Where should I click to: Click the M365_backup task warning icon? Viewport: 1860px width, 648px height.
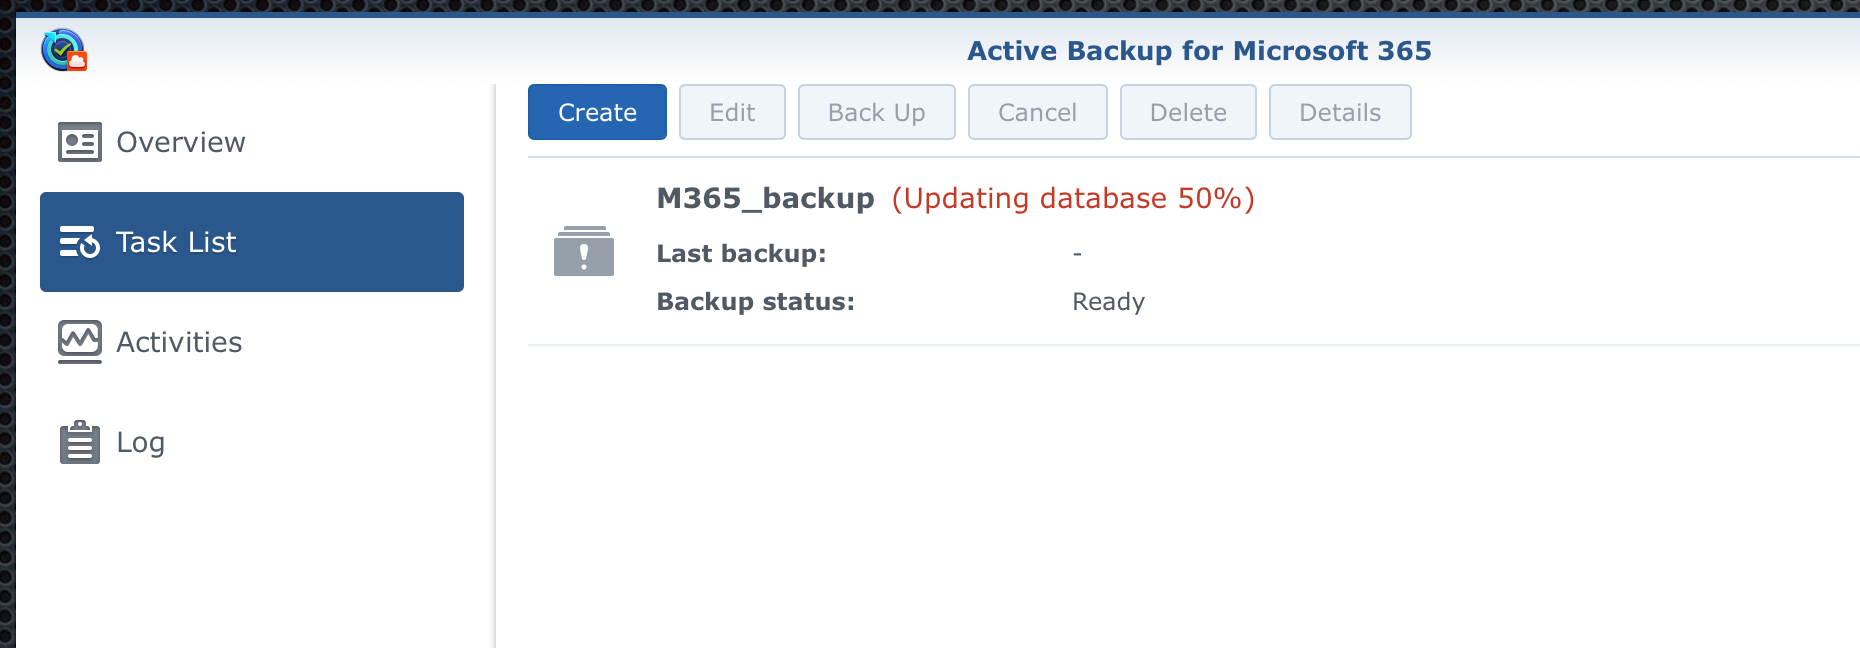click(x=584, y=251)
